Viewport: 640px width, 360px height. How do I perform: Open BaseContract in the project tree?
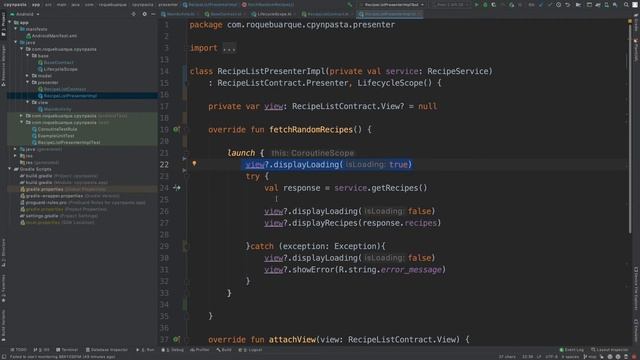[x=56, y=62]
